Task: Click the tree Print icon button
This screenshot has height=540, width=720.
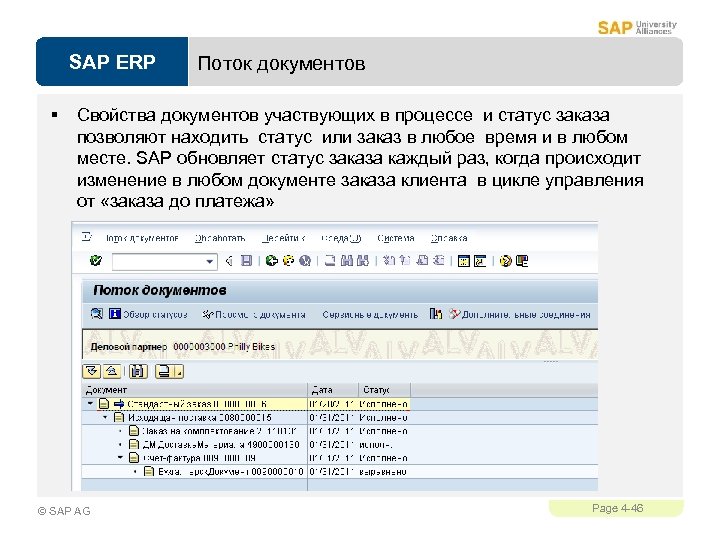Action: click(164, 371)
